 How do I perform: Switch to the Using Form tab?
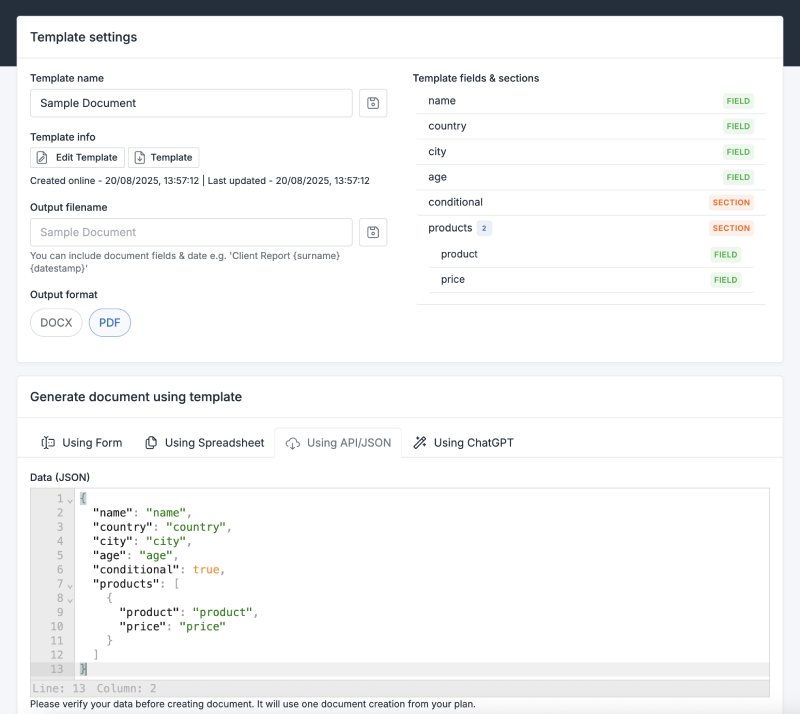coord(81,443)
